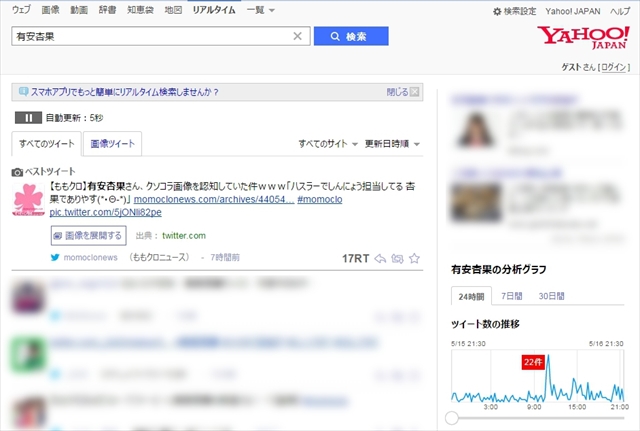Click the Twitter bird icon beside momoclonews
The width and height of the screenshot is (640, 431).
pyautogui.click(x=55, y=258)
